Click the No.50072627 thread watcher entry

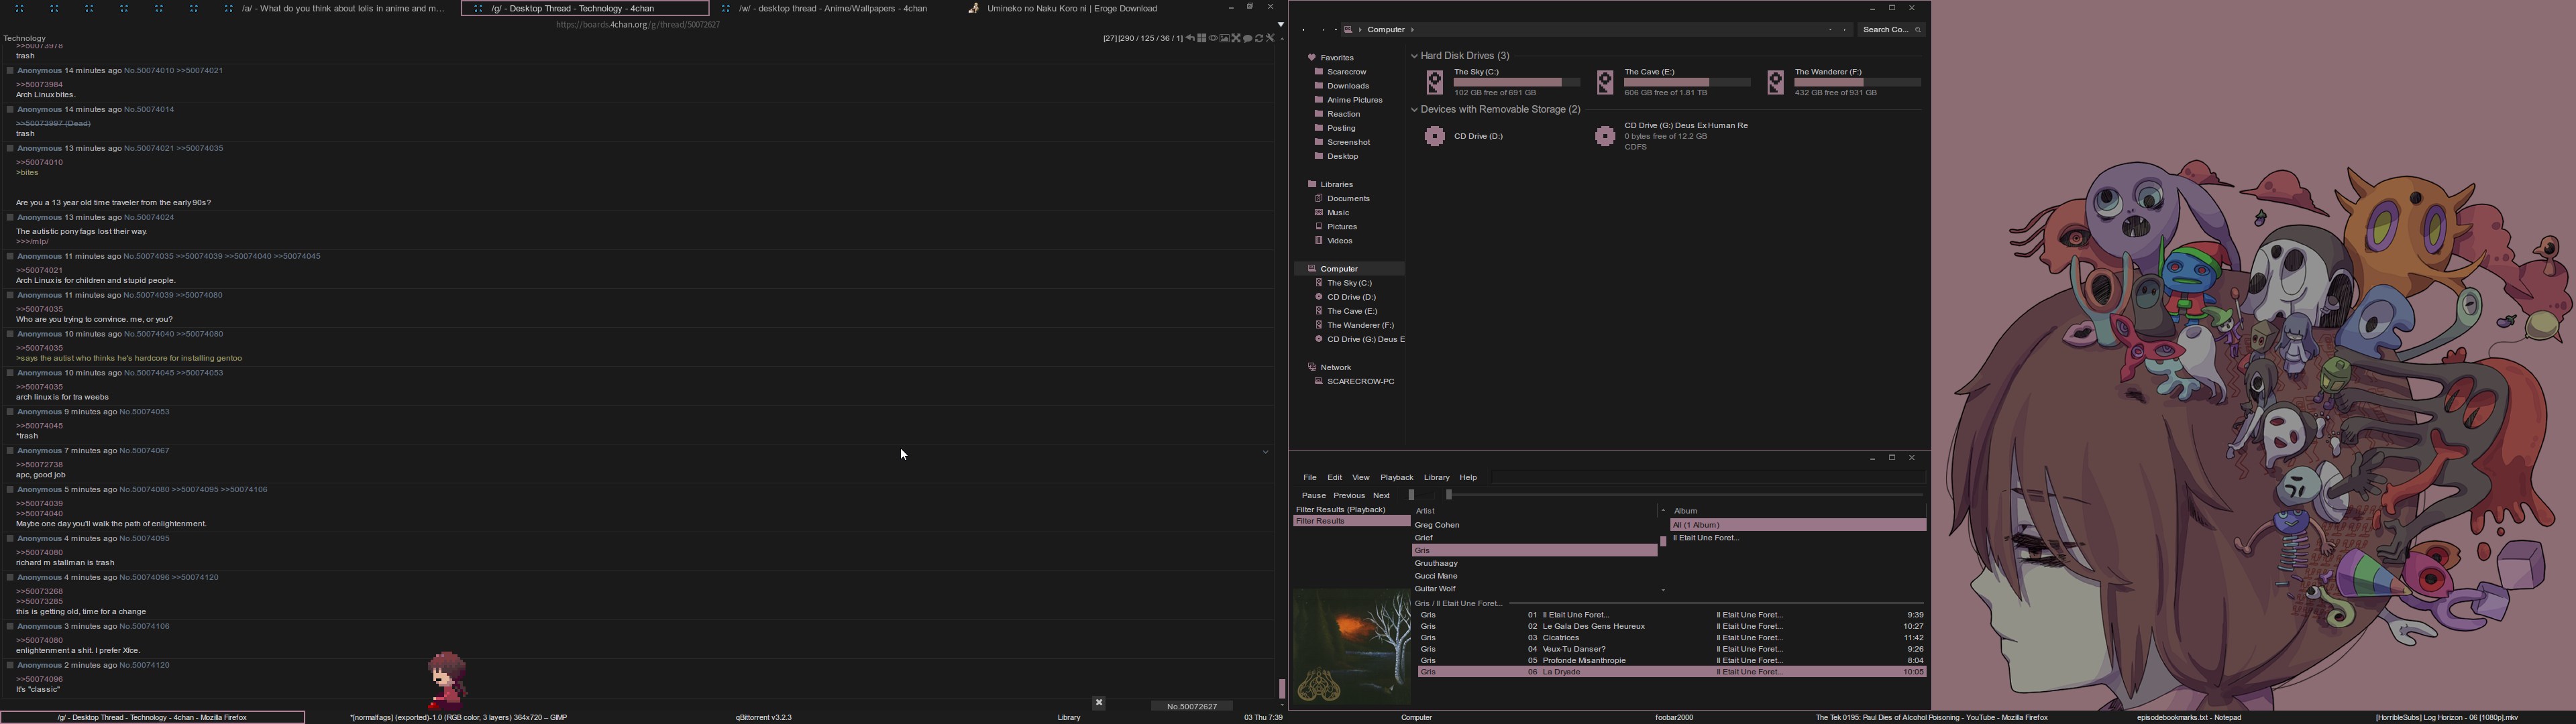[x=1192, y=707]
